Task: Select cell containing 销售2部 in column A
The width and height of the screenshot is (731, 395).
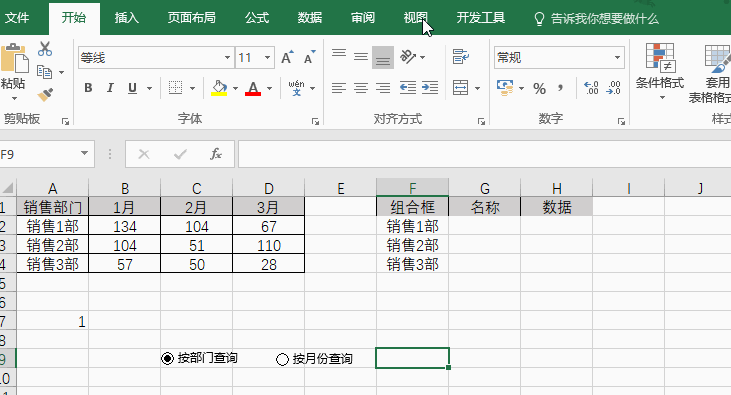Action: (x=53, y=245)
